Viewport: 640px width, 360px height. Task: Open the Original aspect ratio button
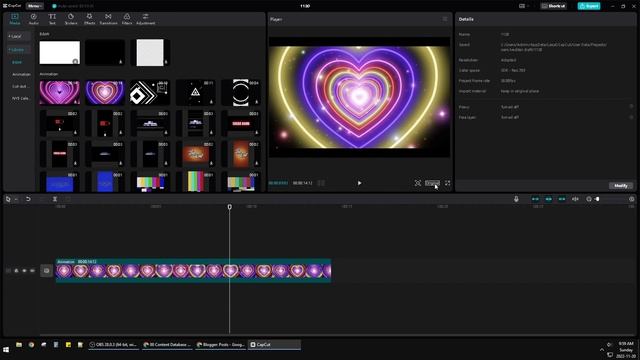click(x=432, y=183)
